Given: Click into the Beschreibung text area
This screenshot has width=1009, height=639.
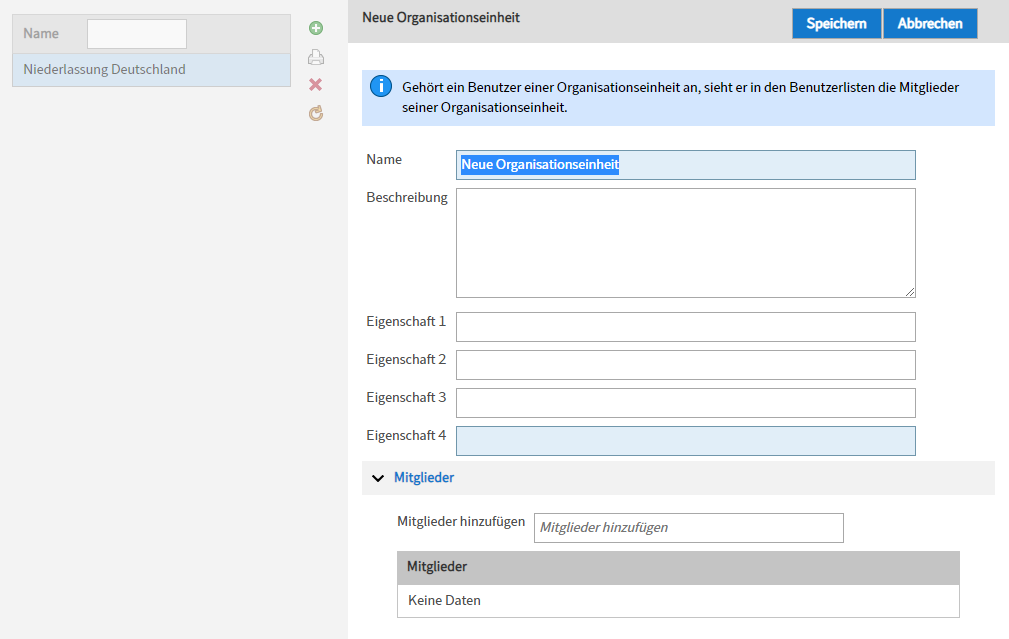Looking at the screenshot, I should tap(685, 243).
